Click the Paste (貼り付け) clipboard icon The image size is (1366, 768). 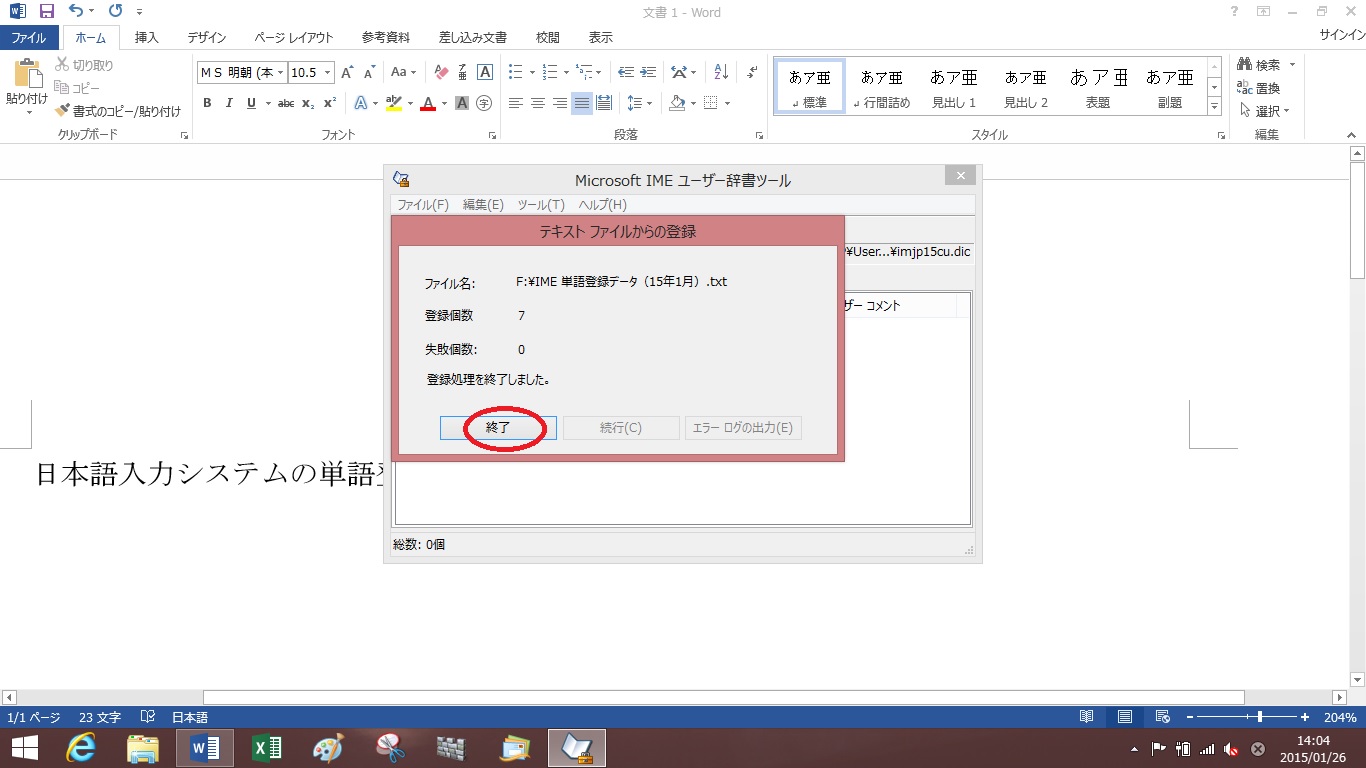(27, 75)
